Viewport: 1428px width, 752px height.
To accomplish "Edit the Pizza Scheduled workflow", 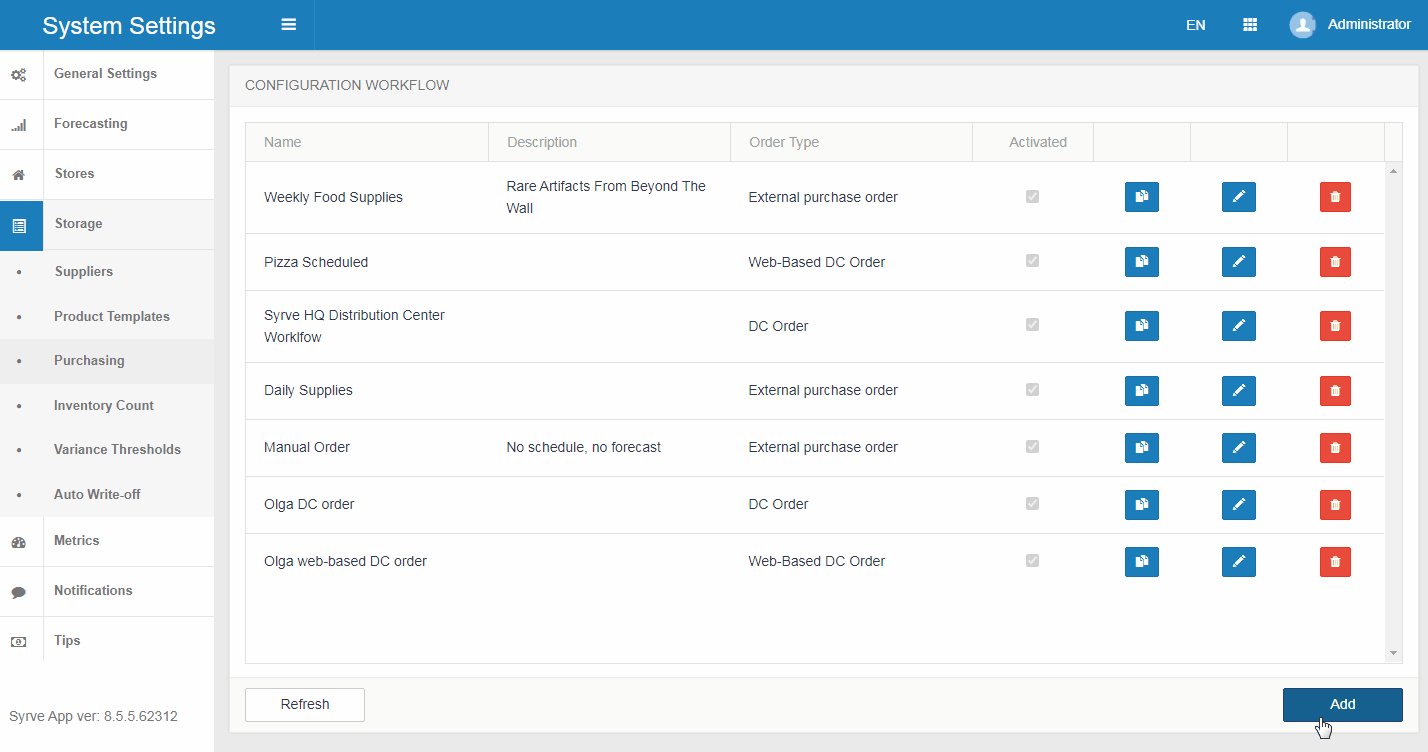I will (x=1238, y=262).
